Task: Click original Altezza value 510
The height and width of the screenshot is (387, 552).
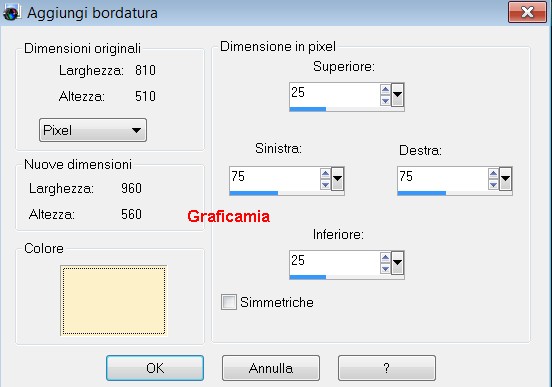Action: (145, 96)
